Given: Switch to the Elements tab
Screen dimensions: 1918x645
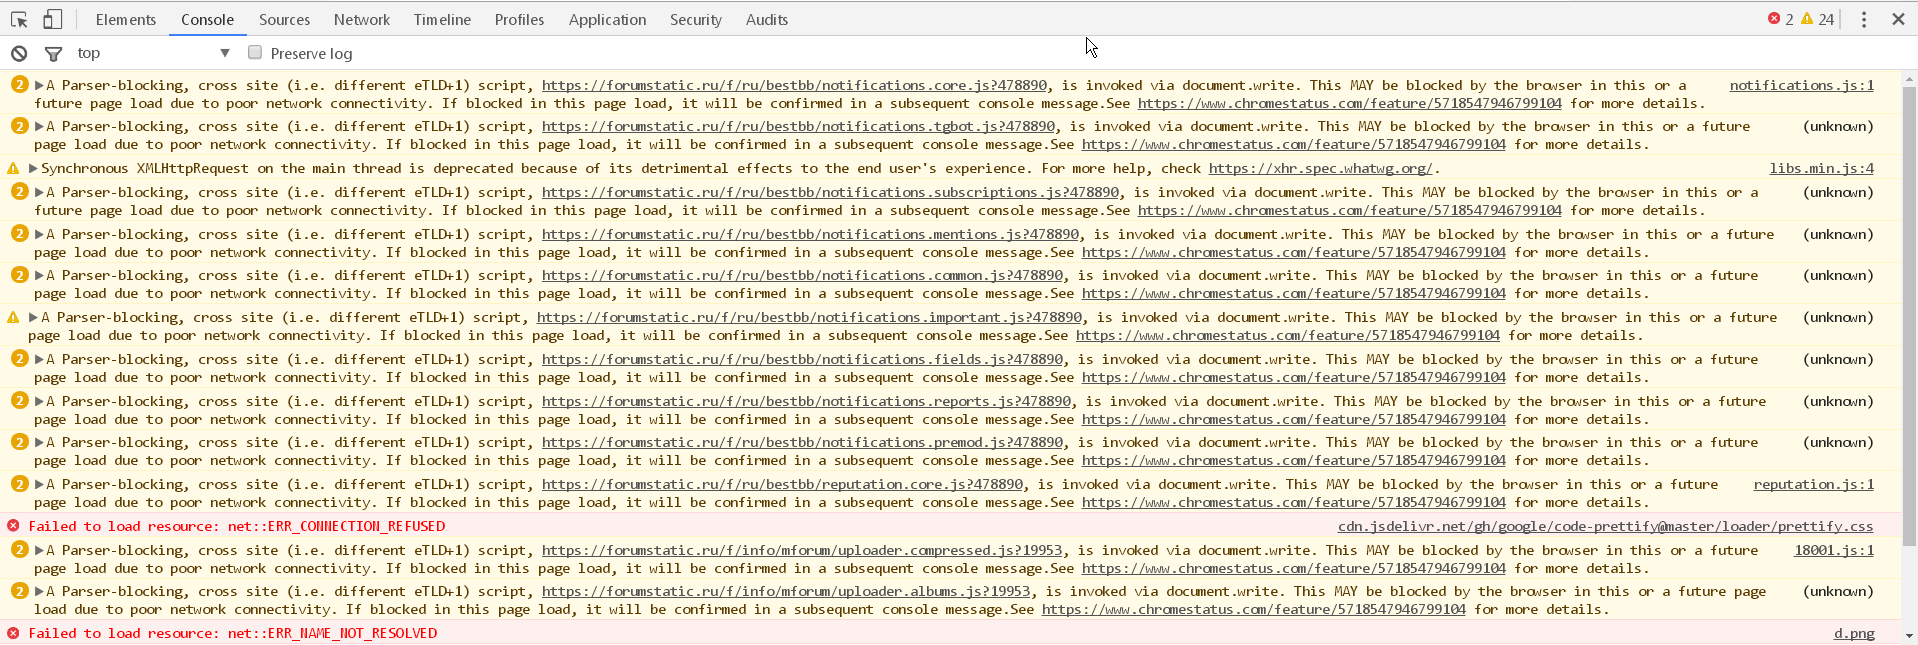Looking at the screenshot, I should [126, 19].
